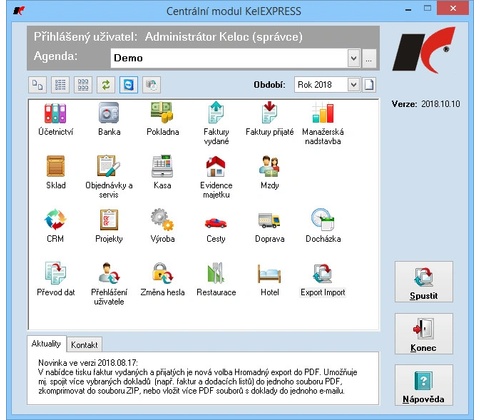
Task: Select Evidence majetku icon
Action: point(216,177)
